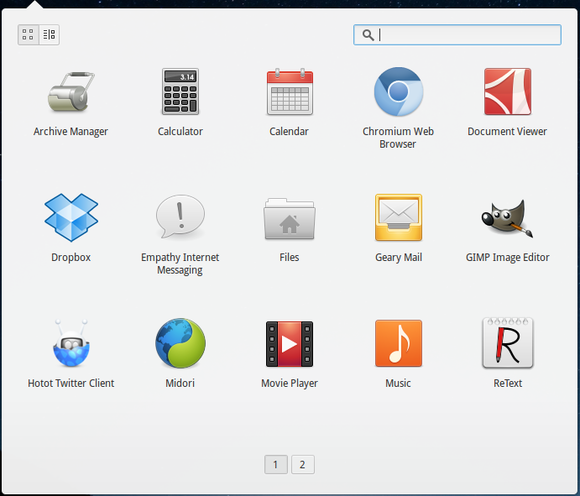Image resolution: width=580 pixels, height=496 pixels.
Task: Open the Document Viewer icon
Action: [508, 91]
